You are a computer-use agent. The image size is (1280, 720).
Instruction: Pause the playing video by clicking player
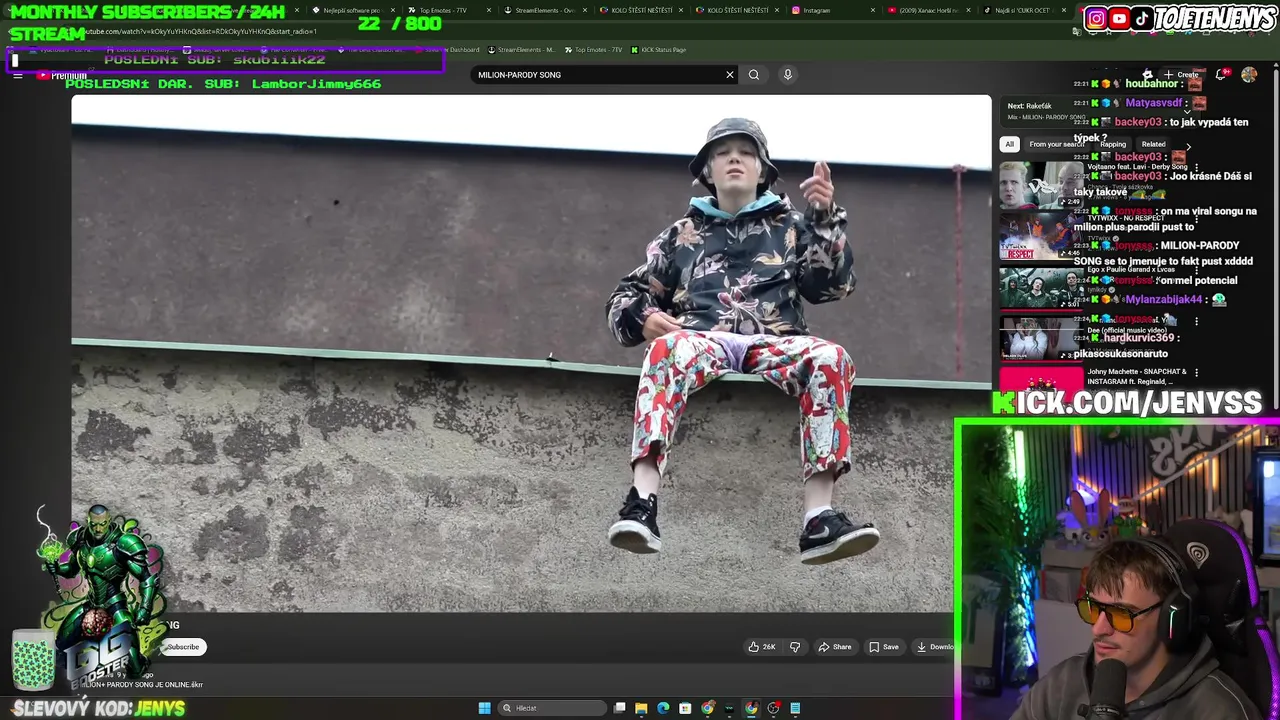click(531, 353)
